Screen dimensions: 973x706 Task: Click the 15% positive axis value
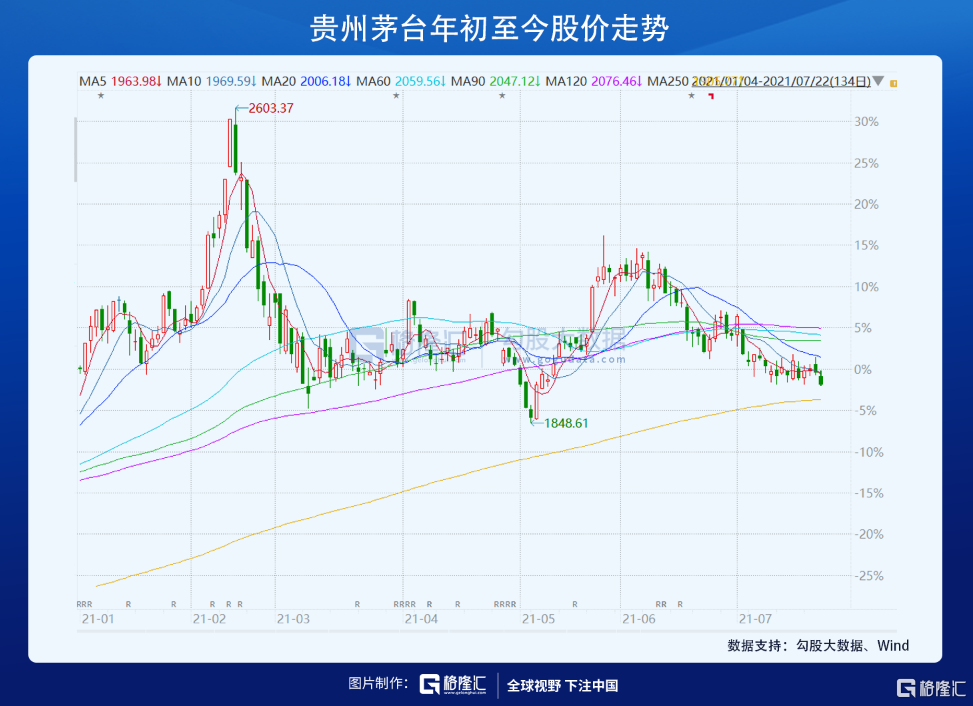click(866, 245)
